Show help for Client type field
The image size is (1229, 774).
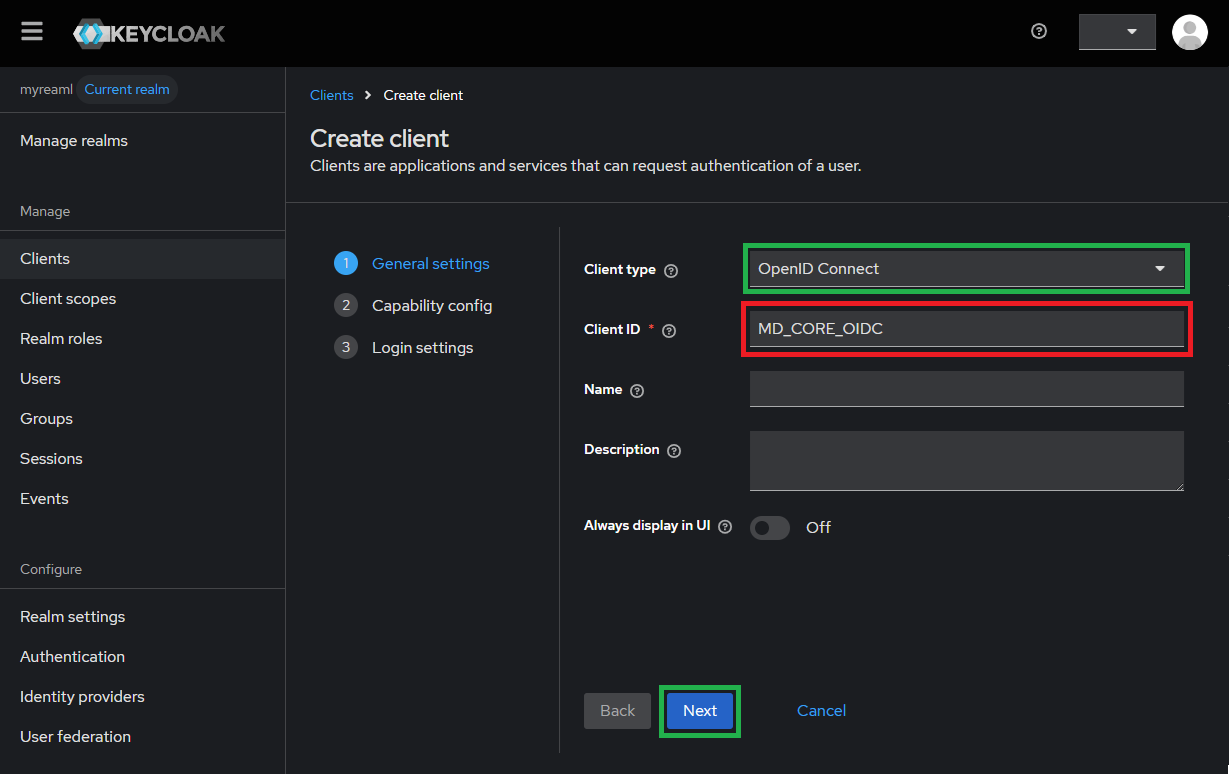point(671,270)
